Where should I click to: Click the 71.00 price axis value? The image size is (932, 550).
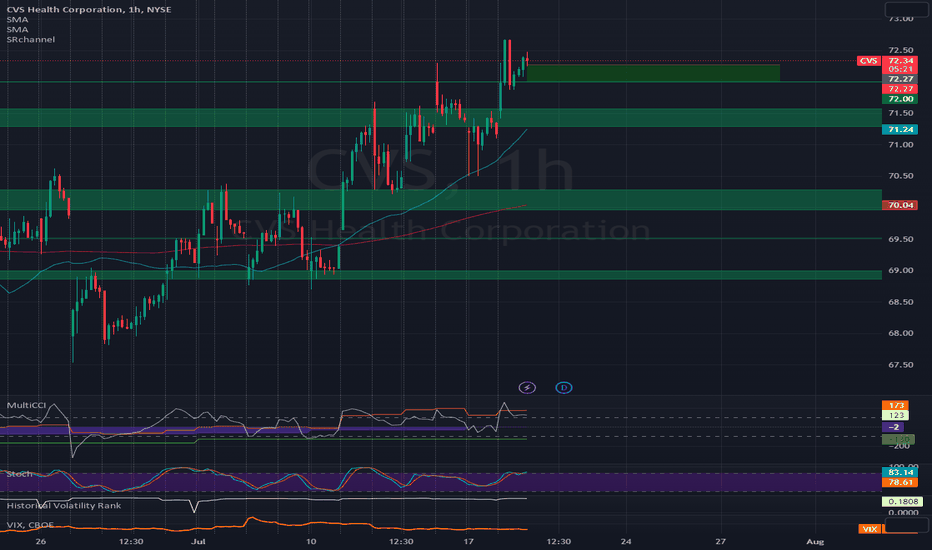tap(900, 144)
